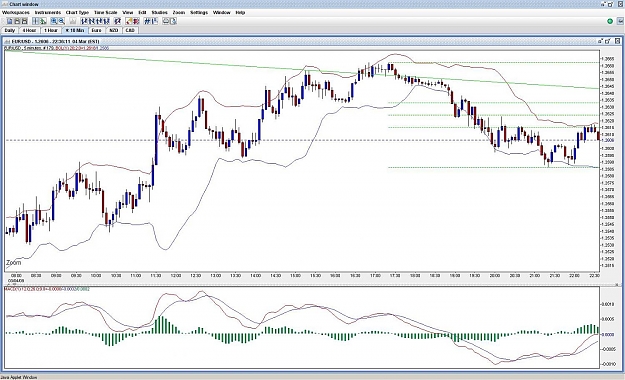Viewport: 625px width, 380px height.
Task: Click the first toolbar icon, new chart page
Action: tap(10, 21)
